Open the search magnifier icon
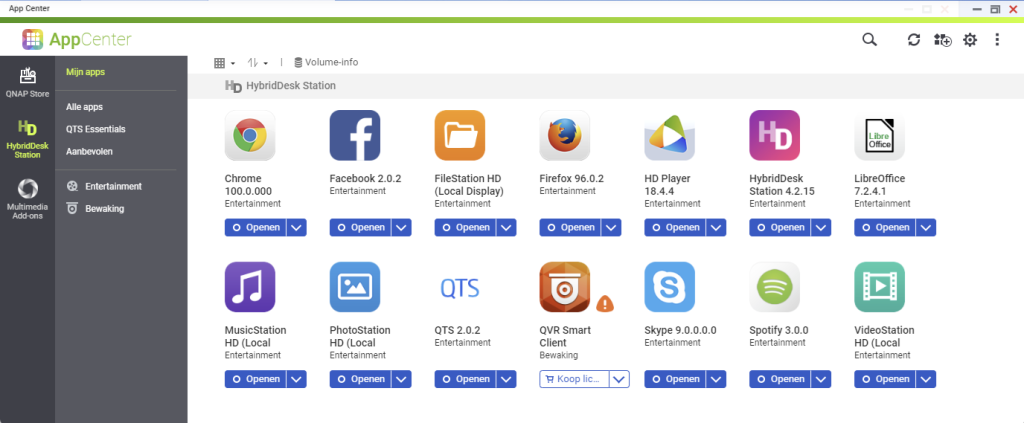Viewport: 1024px width, 423px height. (x=869, y=40)
